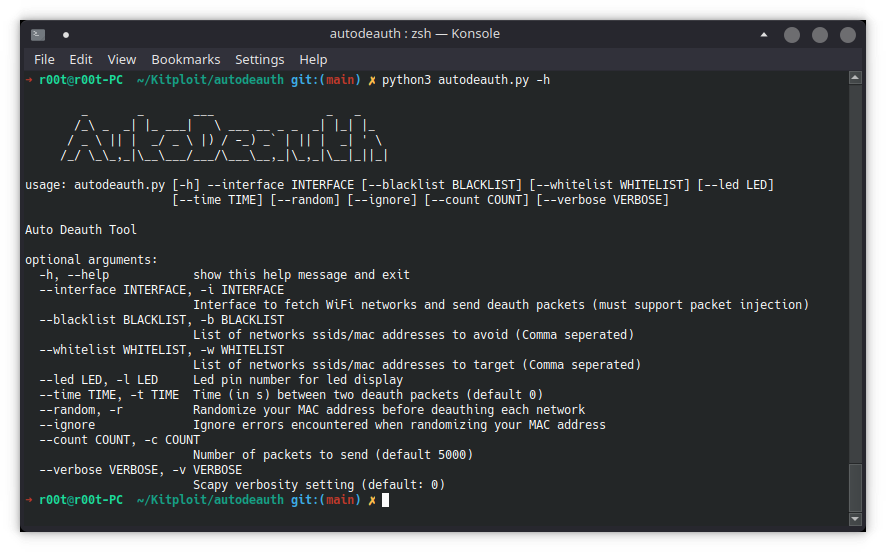Click the '--ignore' option text
Screen dimensions: 886x552
67,425
